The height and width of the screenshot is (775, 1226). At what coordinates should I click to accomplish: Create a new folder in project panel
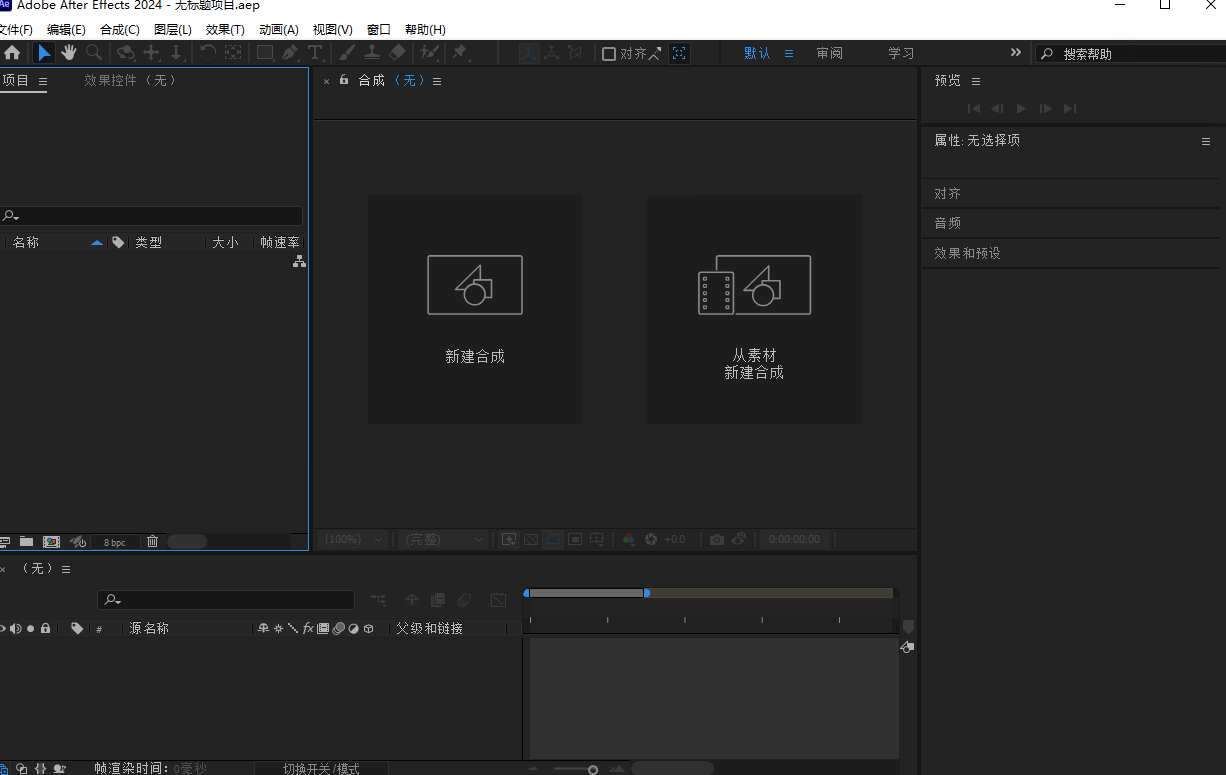[x=26, y=541]
